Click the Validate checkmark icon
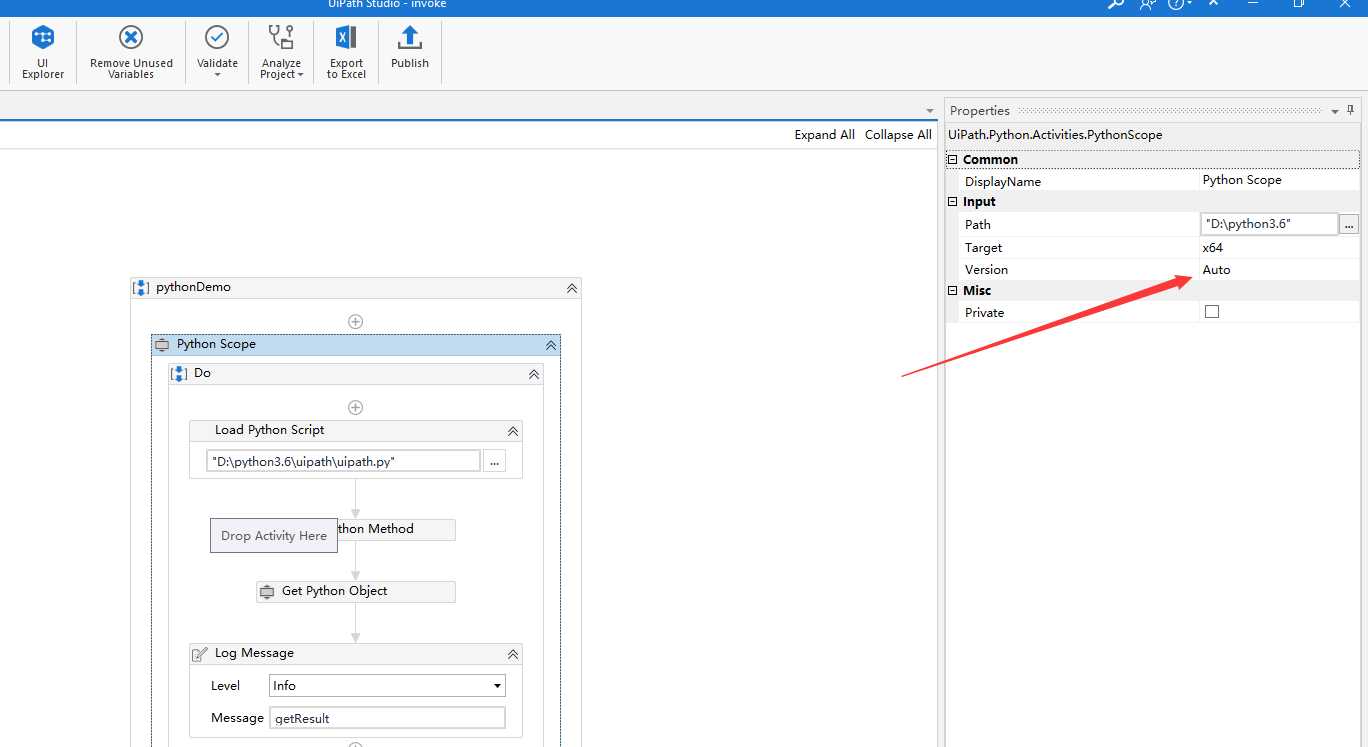This screenshot has height=747, width=1368. (217, 38)
